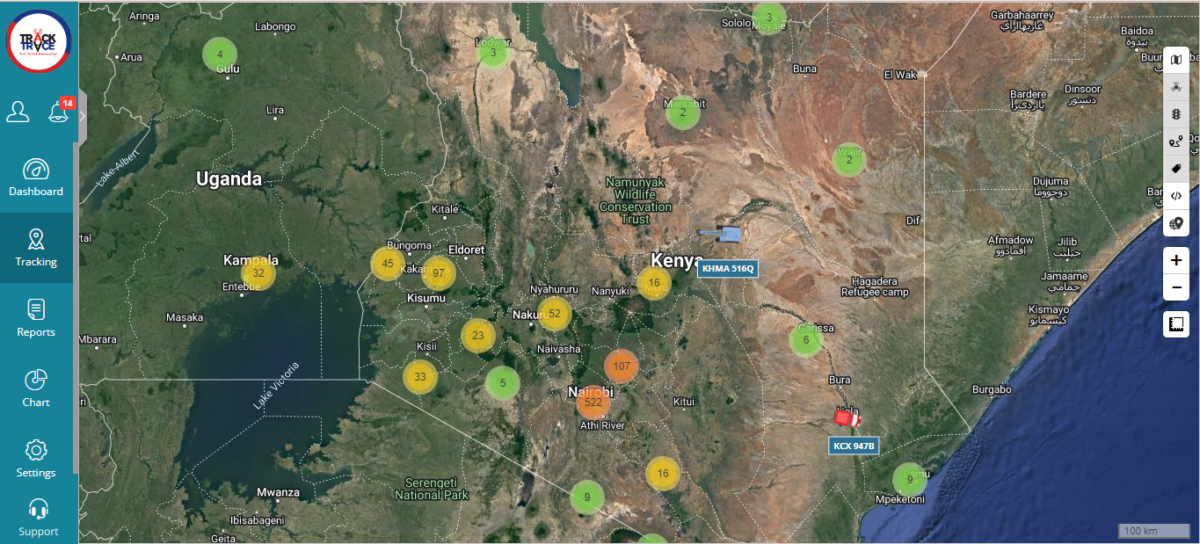The height and width of the screenshot is (544, 1200).
Task: Toggle vehicle labels tag icon
Action: 1176,168
